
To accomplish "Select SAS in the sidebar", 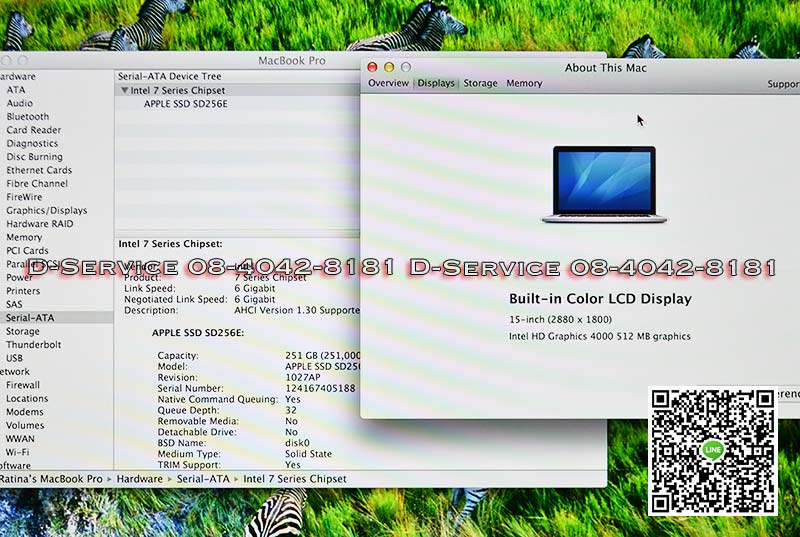I will coord(14,304).
